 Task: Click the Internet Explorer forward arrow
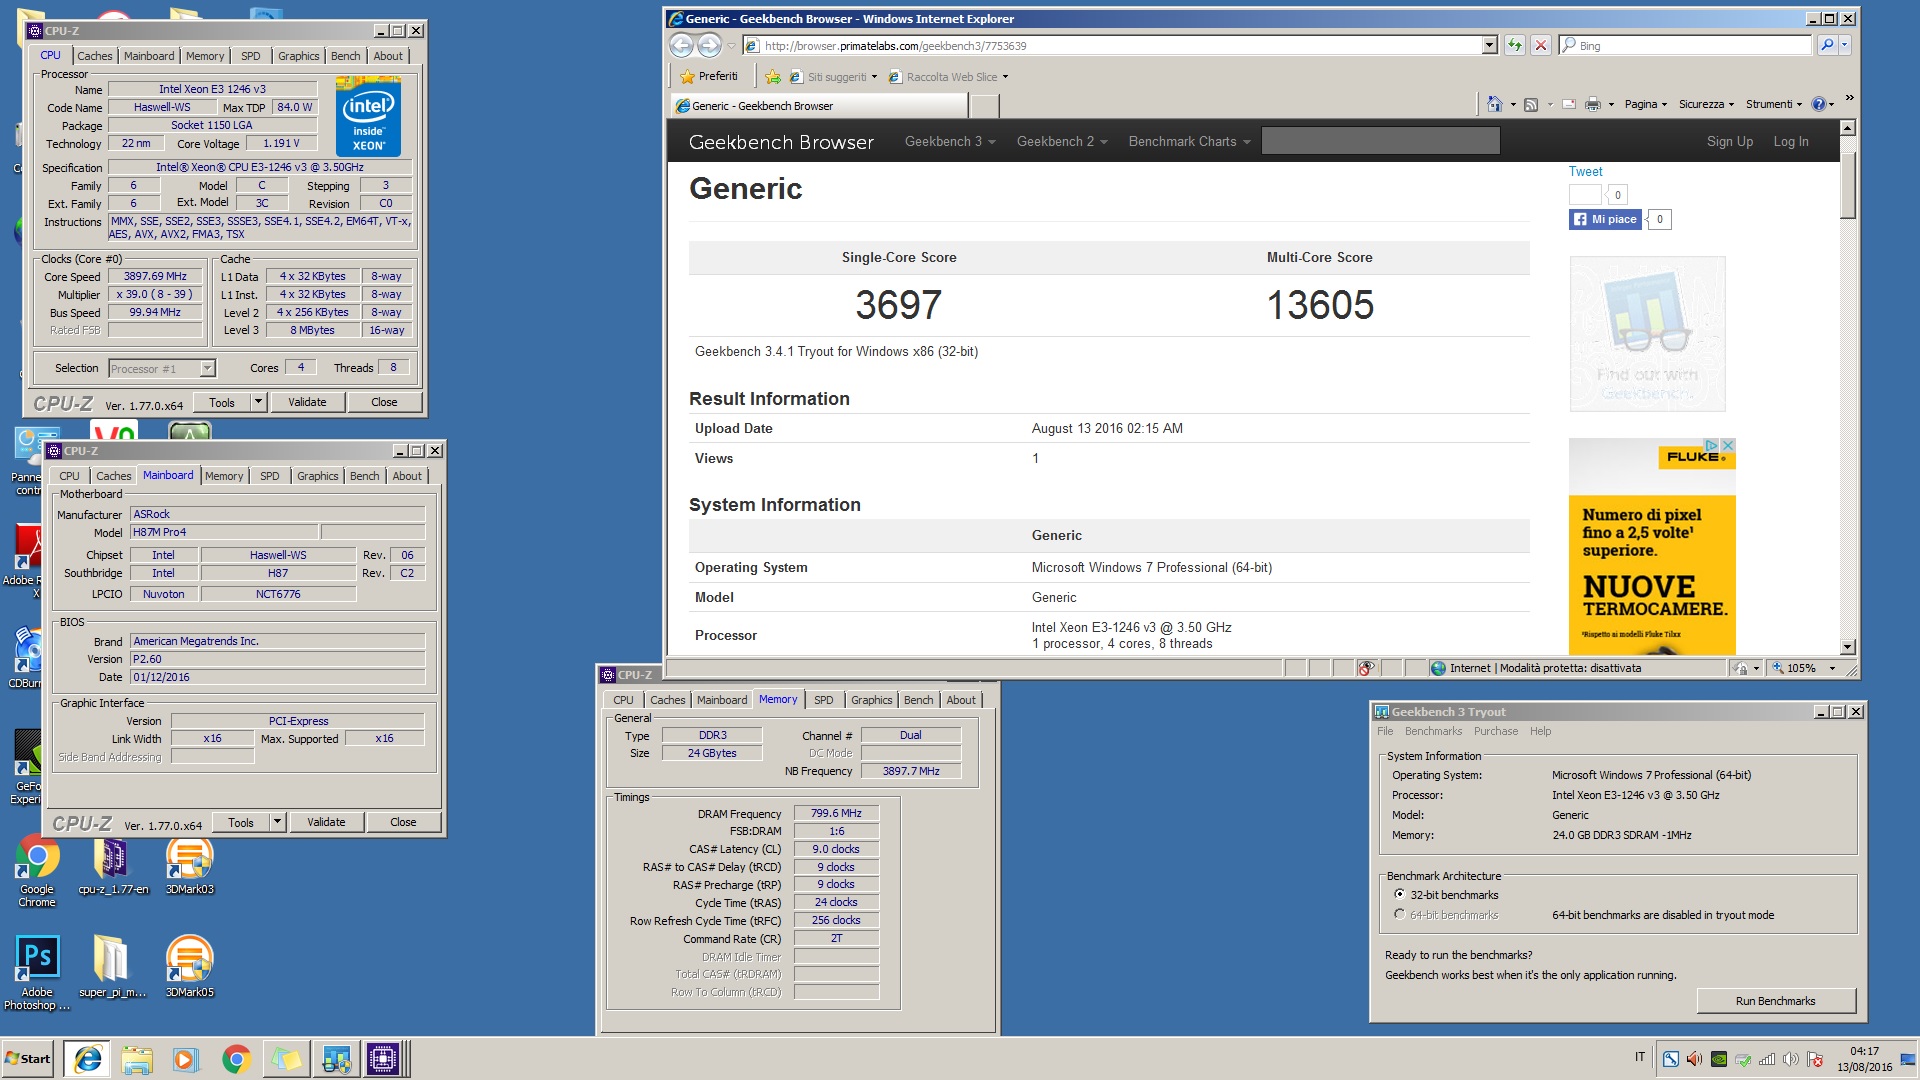[x=709, y=45]
